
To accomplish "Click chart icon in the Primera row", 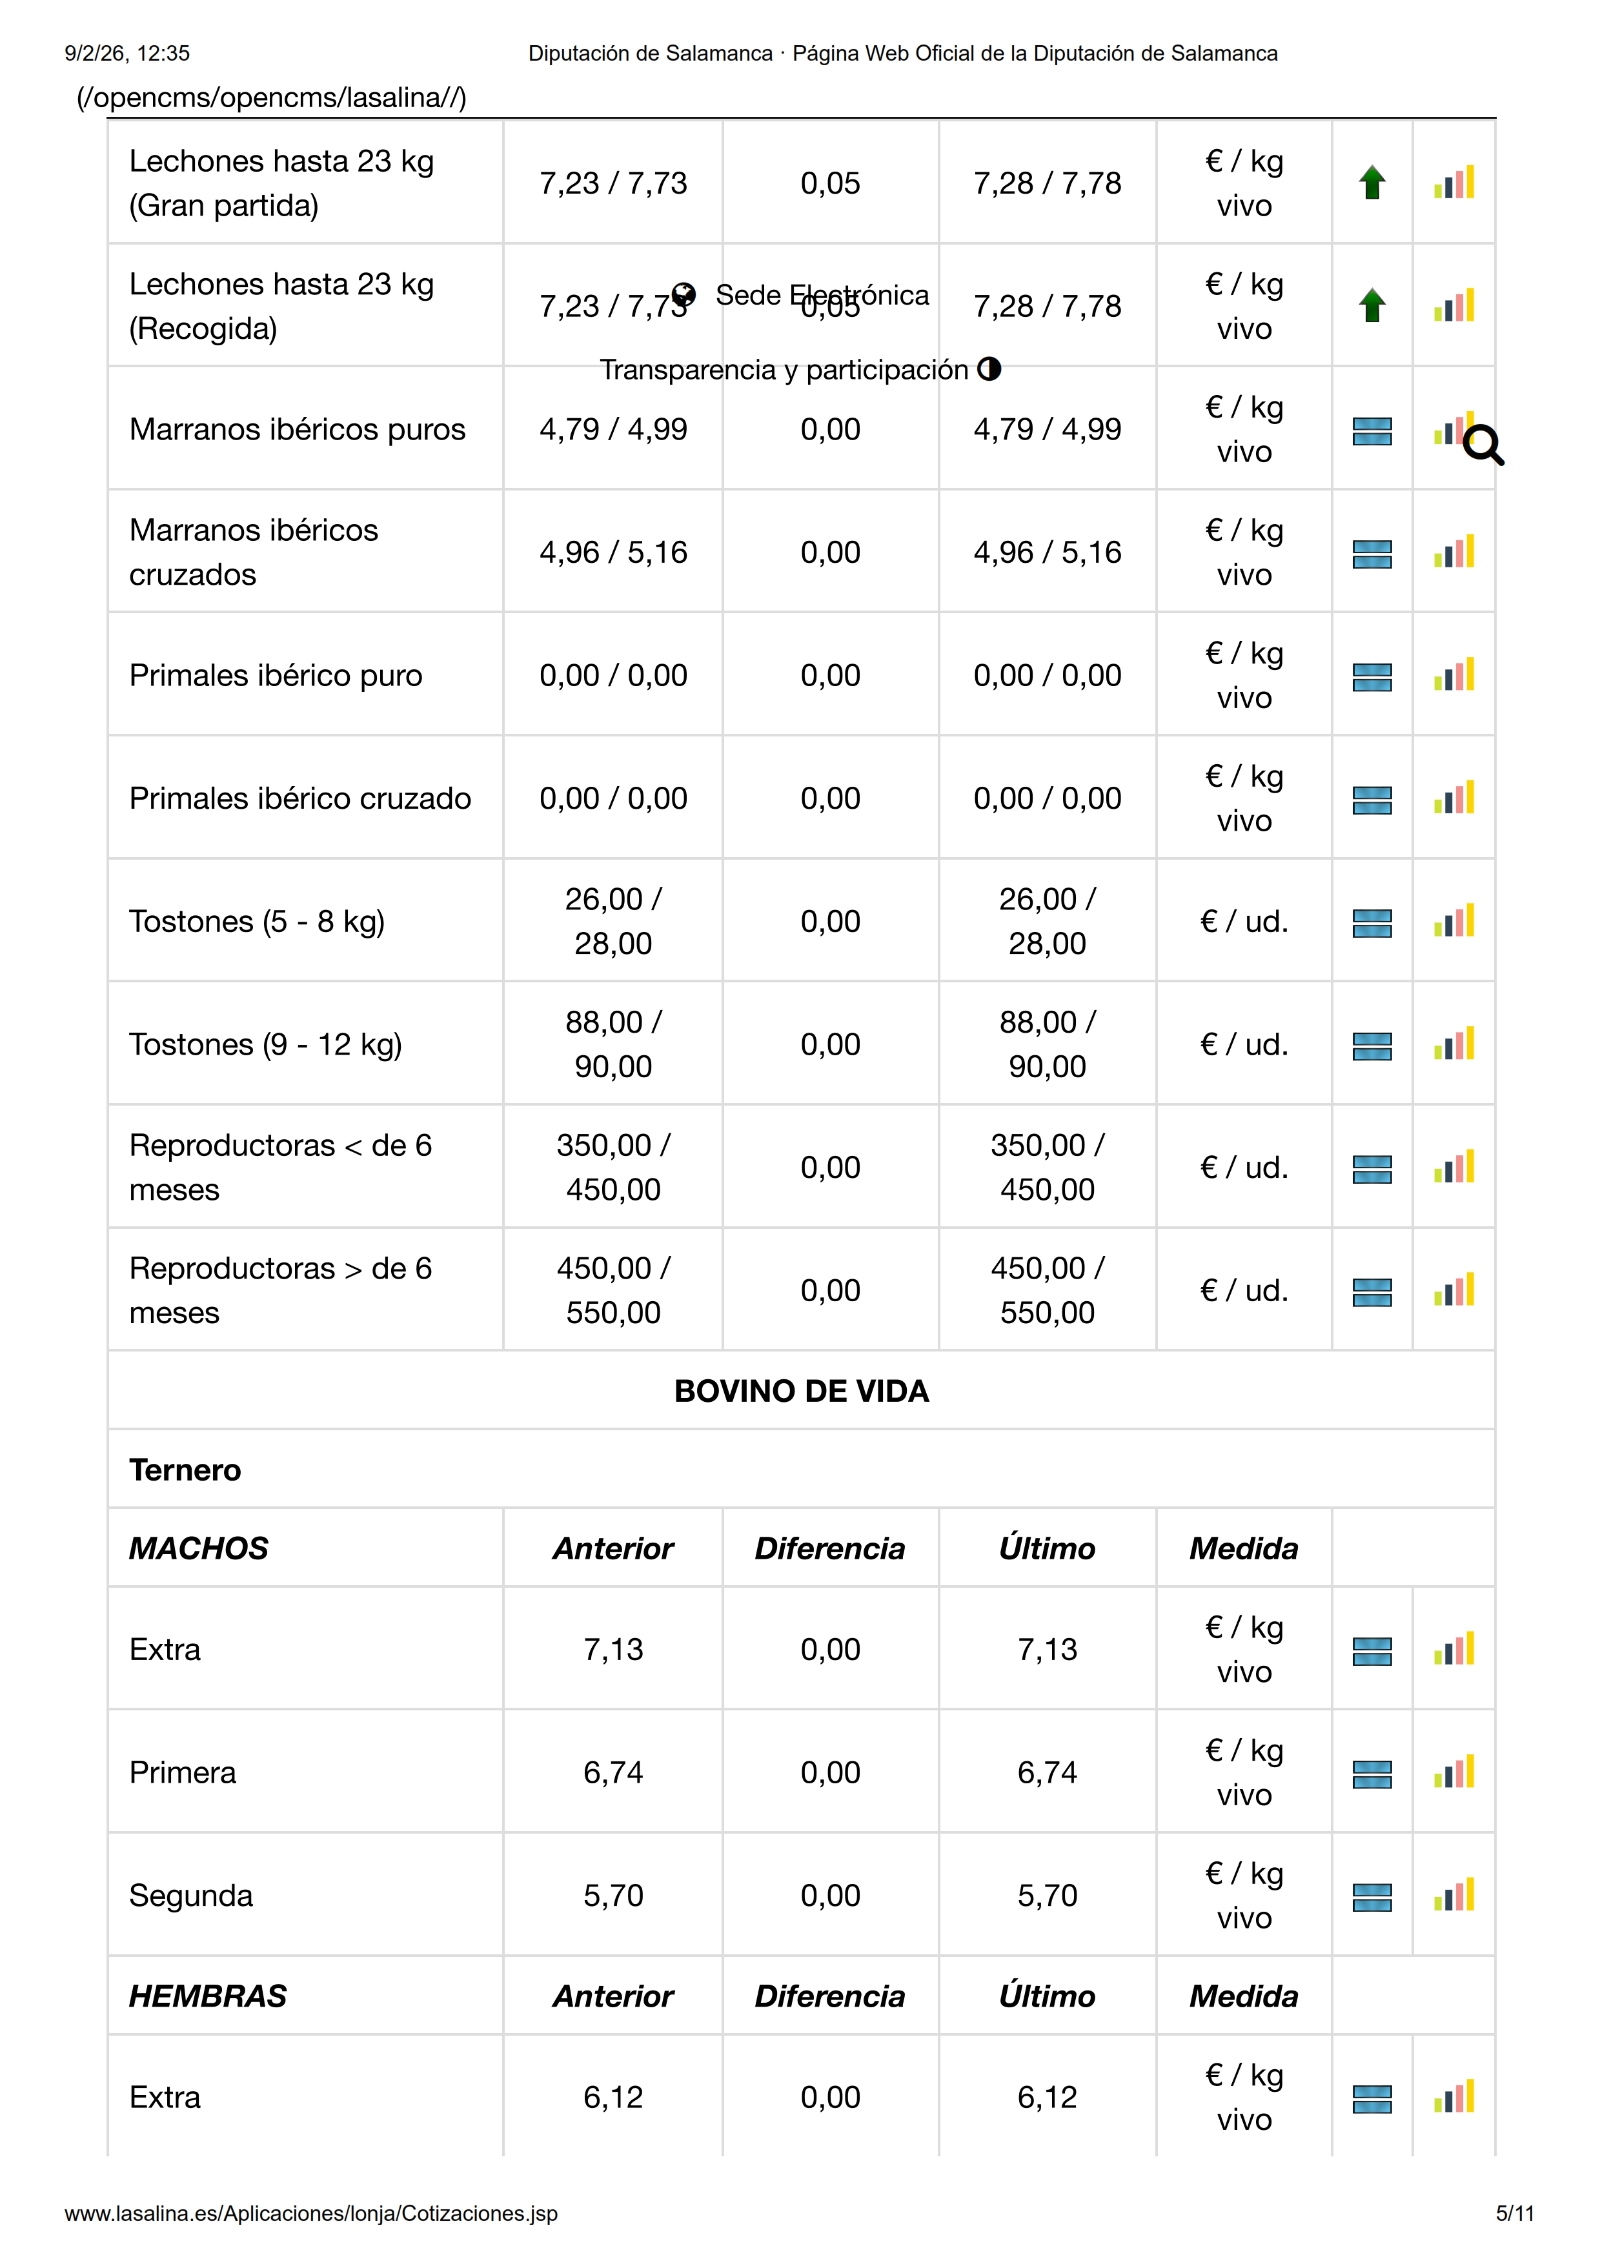I will click(1453, 1772).
